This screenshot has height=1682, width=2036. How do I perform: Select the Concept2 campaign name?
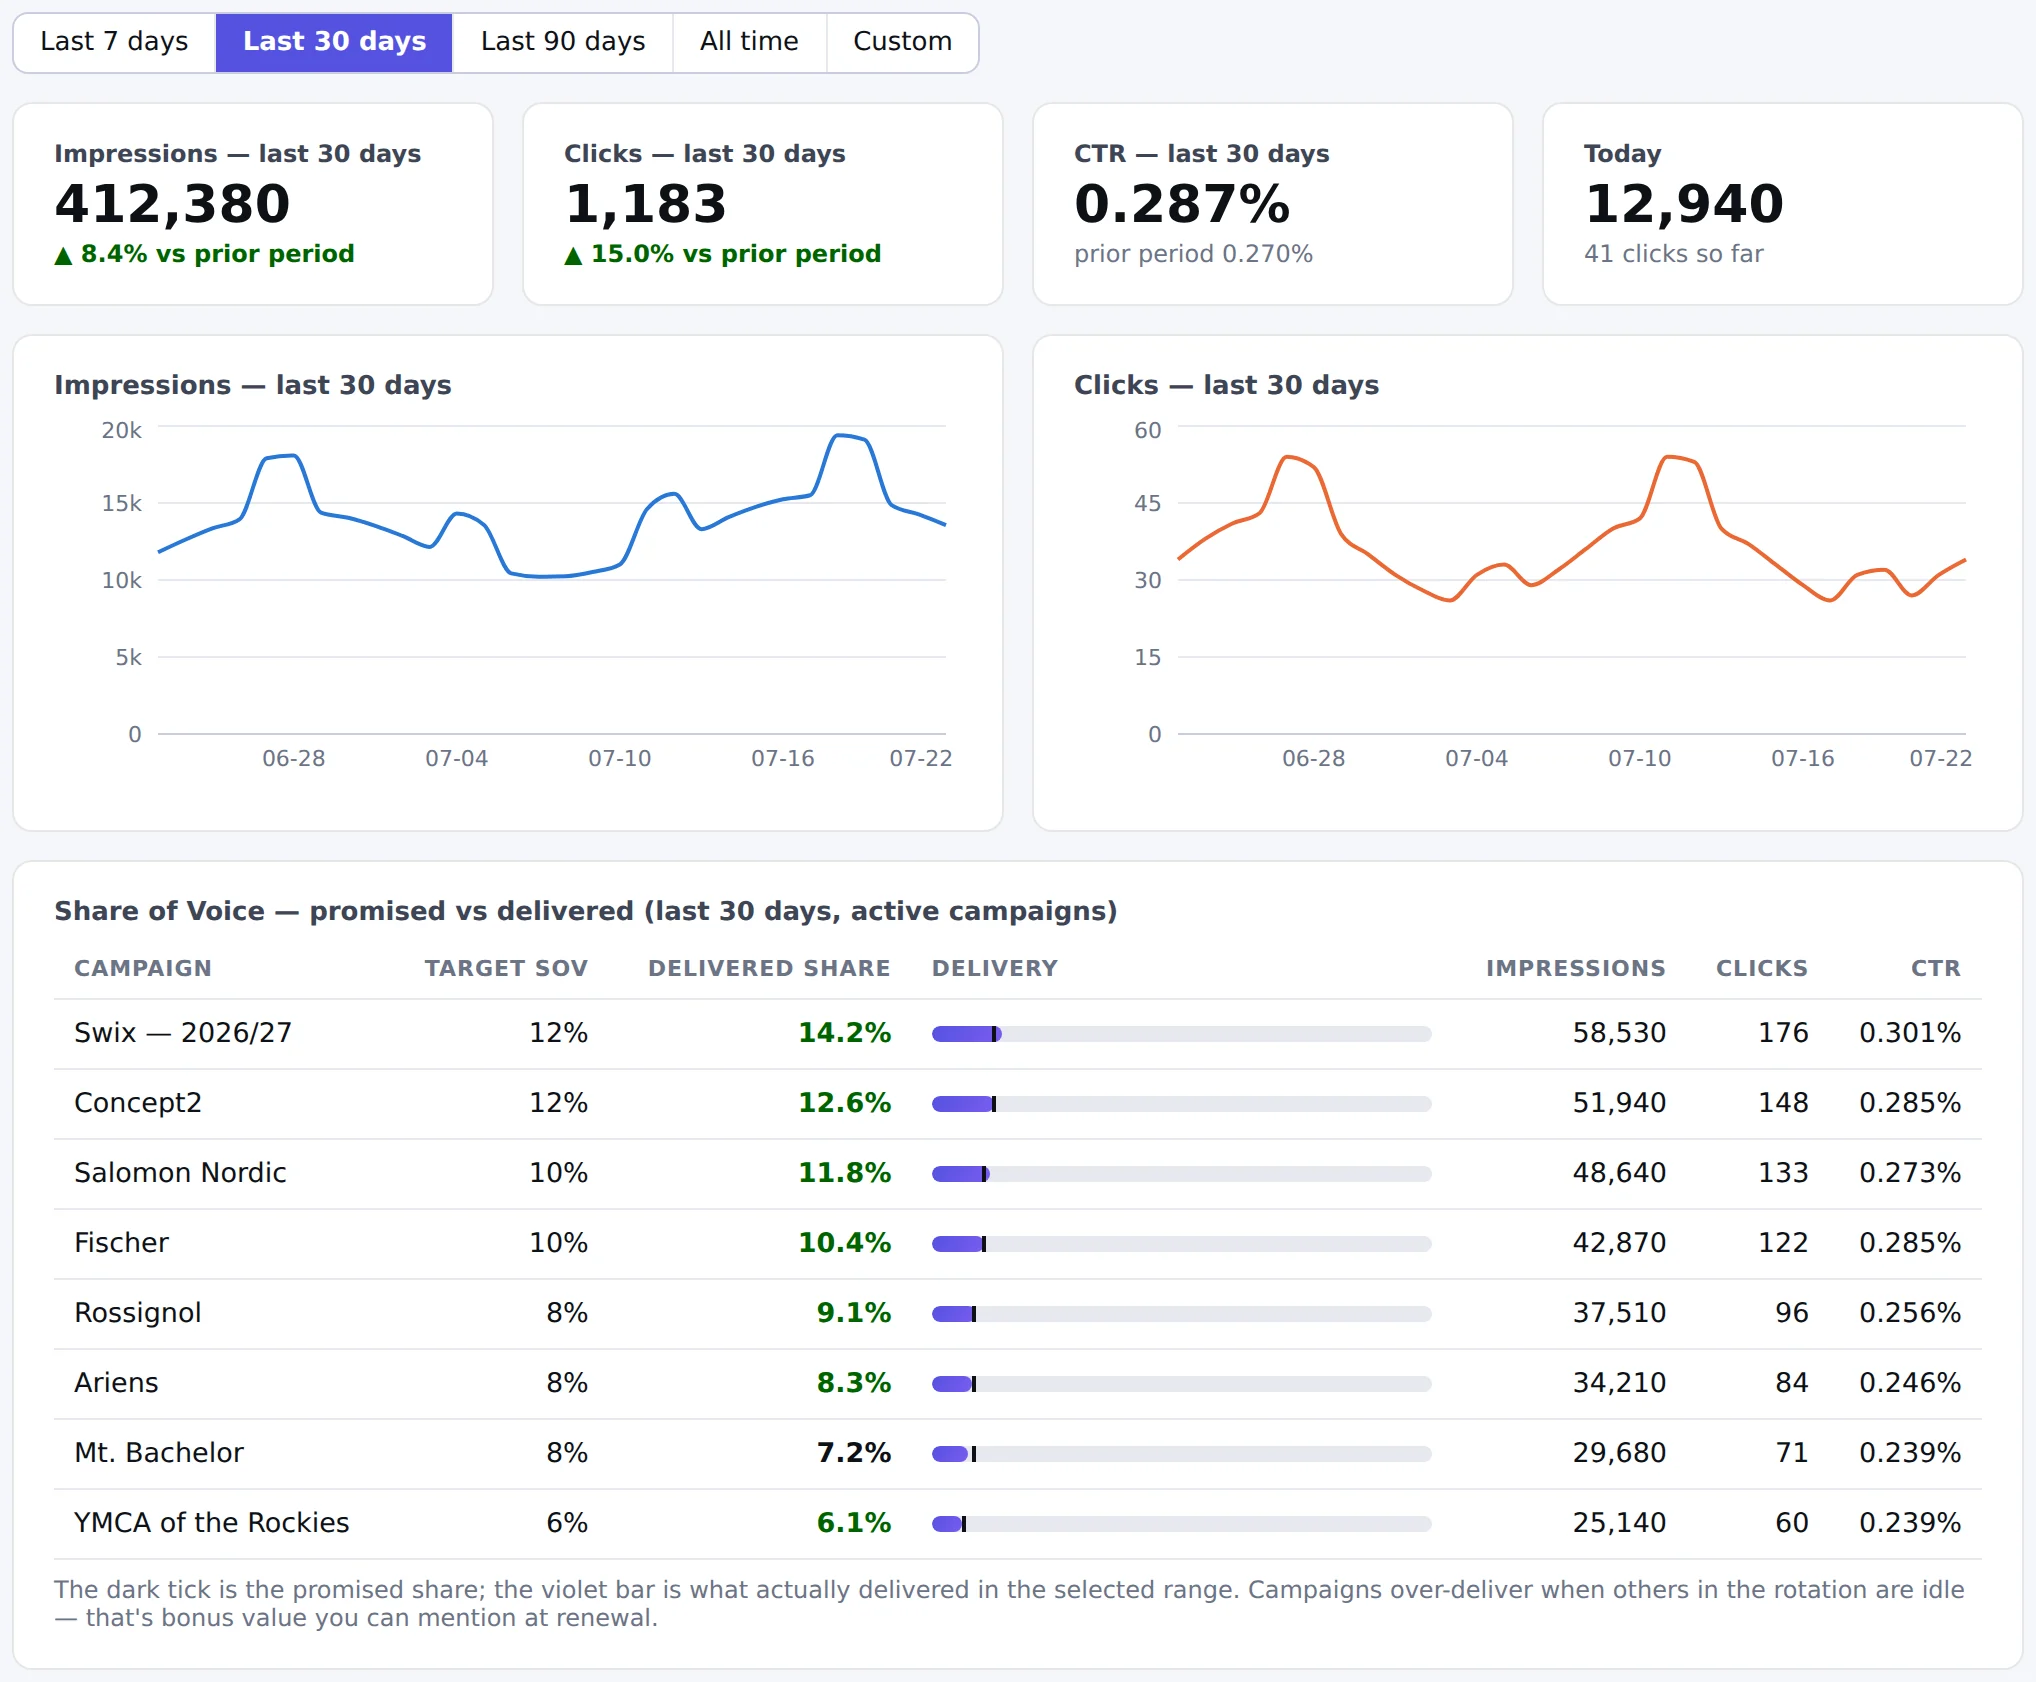tap(138, 1103)
